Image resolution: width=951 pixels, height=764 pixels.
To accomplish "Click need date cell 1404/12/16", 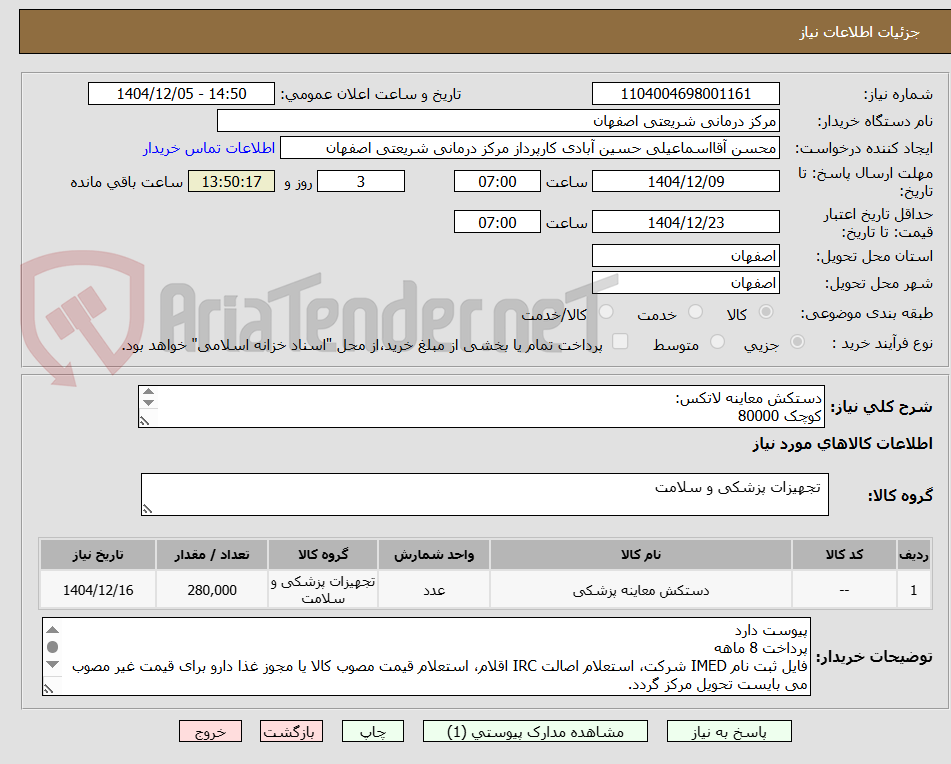I will 98,589.
